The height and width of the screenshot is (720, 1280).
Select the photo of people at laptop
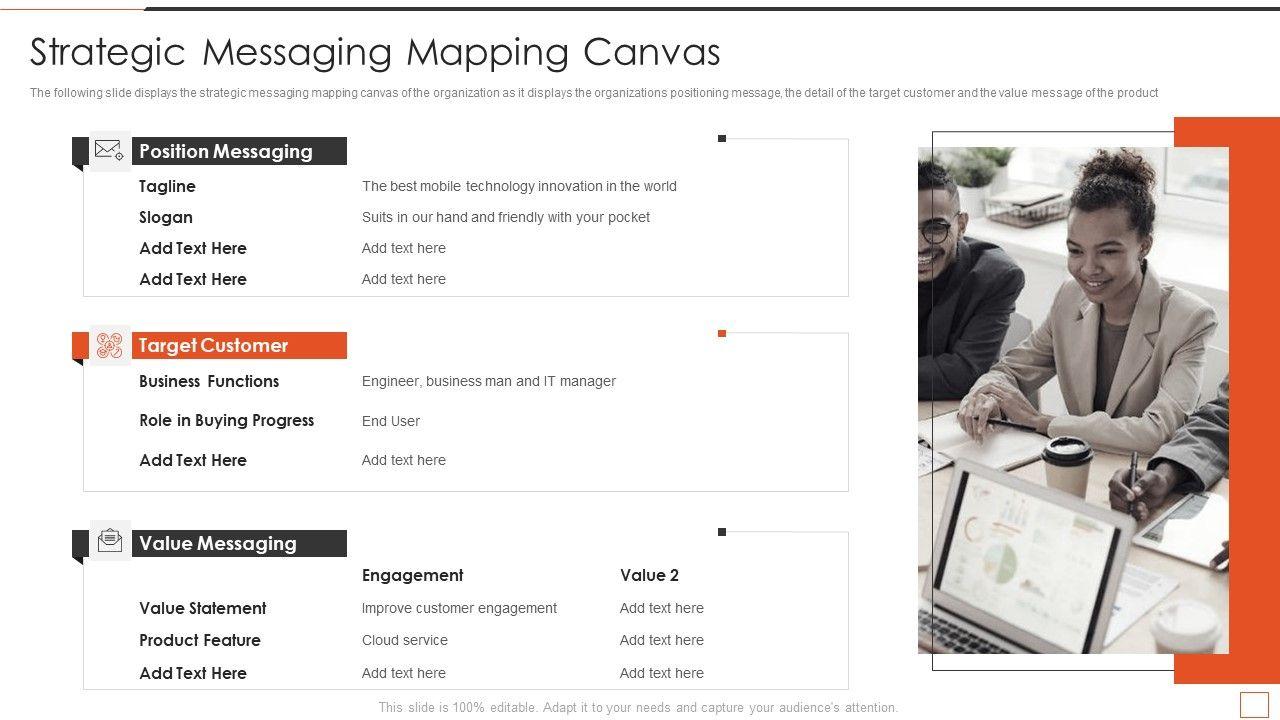[1072, 400]
